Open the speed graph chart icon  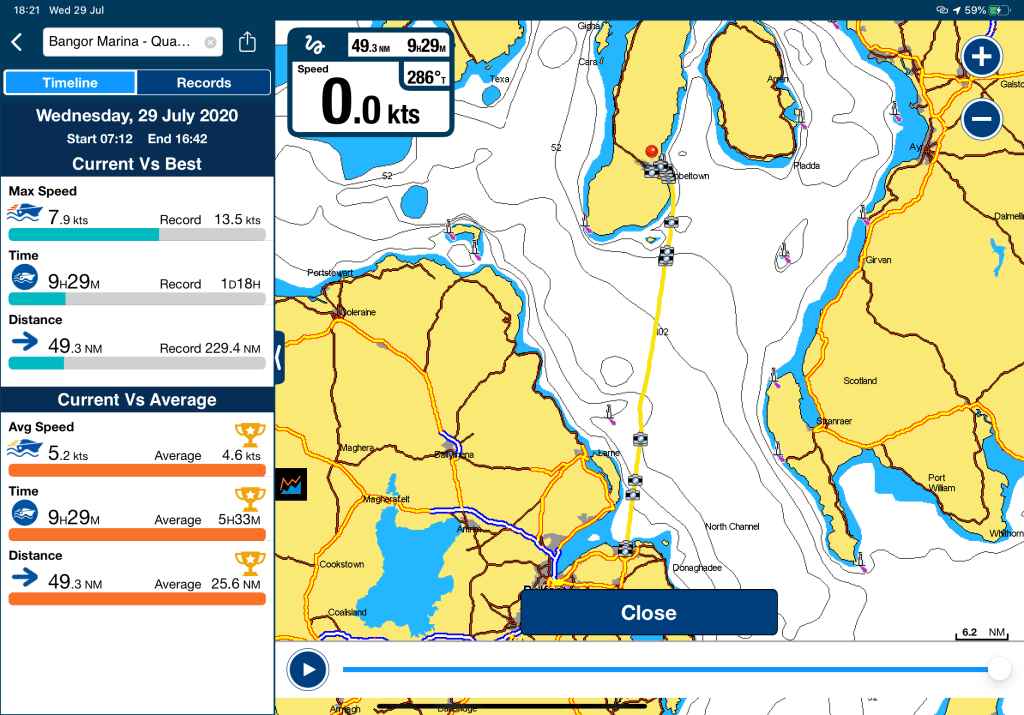coord(292,485)
